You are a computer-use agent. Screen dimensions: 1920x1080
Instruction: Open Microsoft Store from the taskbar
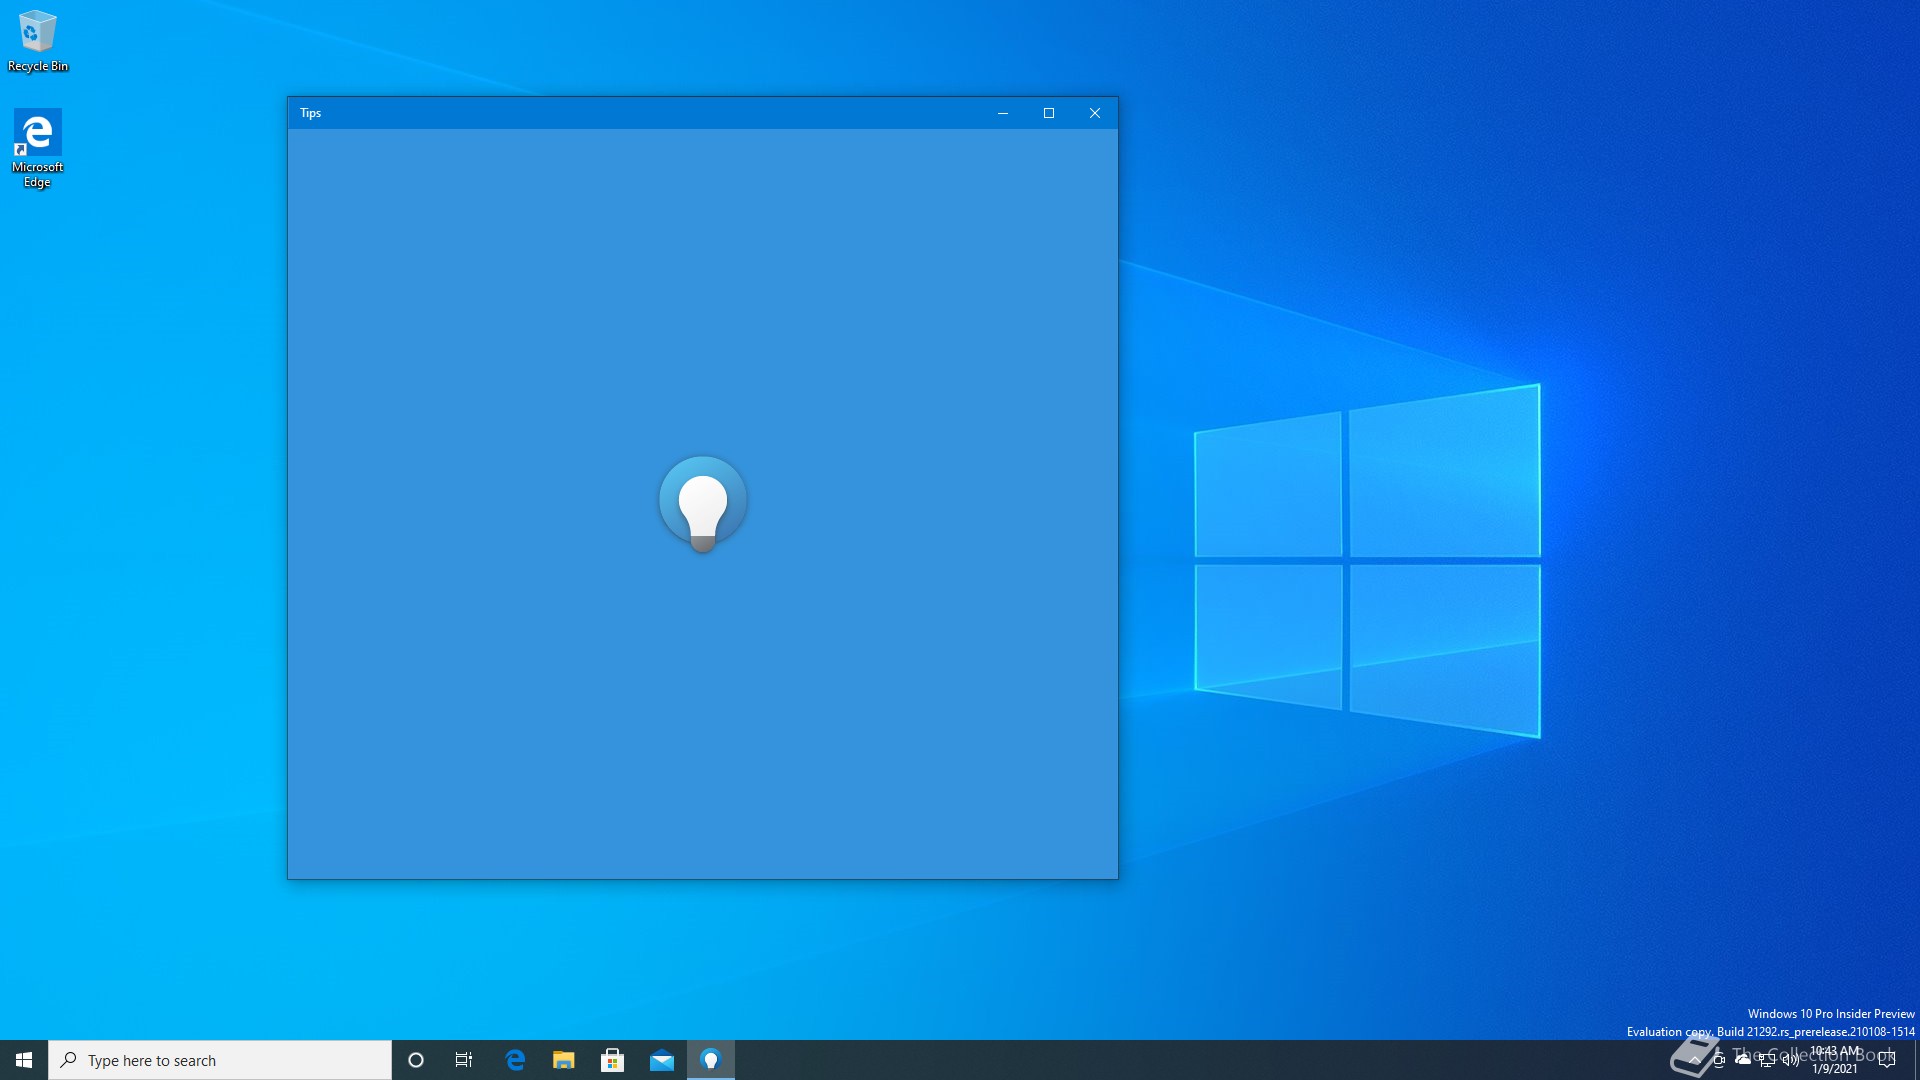coord(613,1060)
